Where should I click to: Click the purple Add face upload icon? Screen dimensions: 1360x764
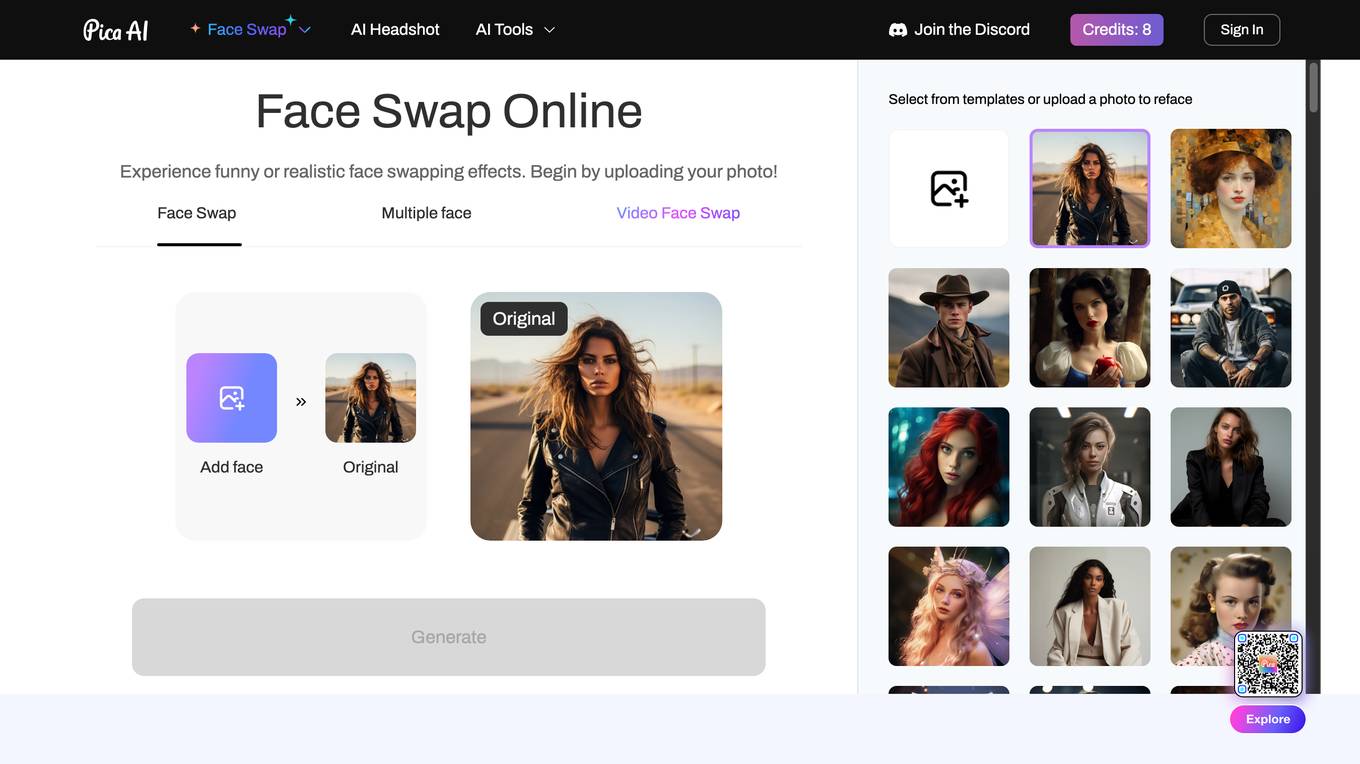pyautogui.click(x=231, y=398)
